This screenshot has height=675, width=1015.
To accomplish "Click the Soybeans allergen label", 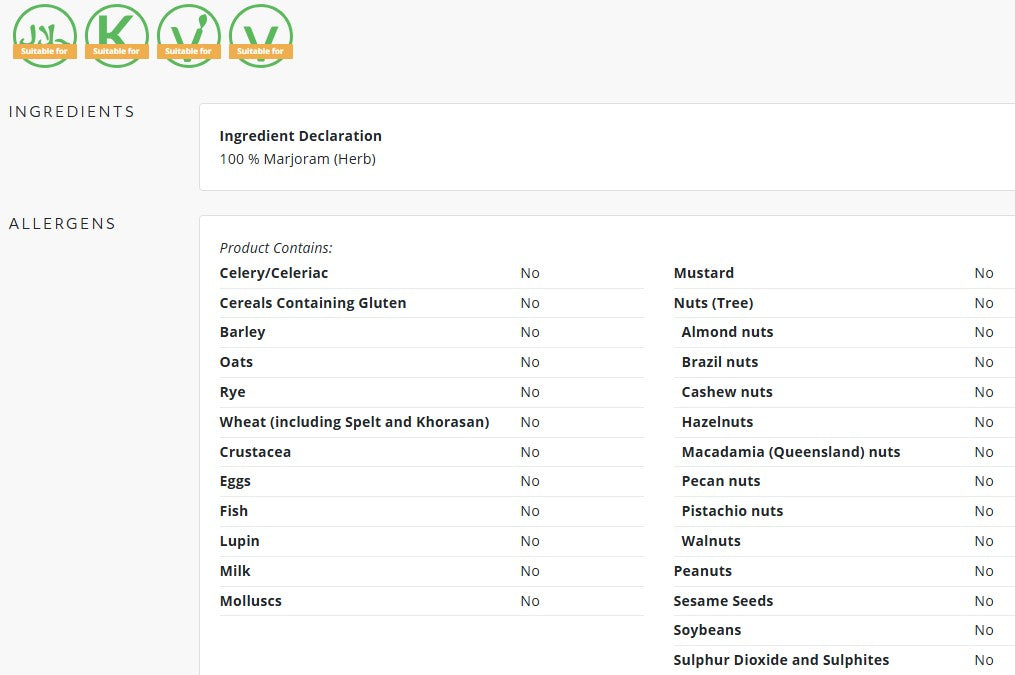I will click(708, 630).
